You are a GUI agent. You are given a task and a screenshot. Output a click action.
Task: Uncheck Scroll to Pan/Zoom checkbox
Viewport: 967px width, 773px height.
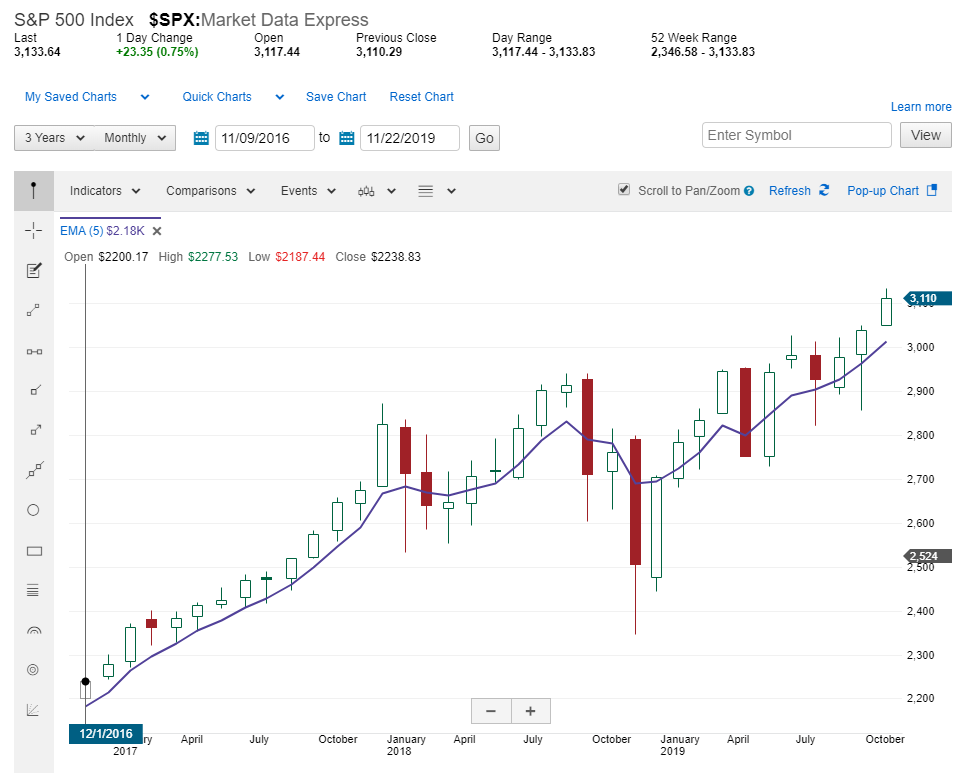coord(624,190)
